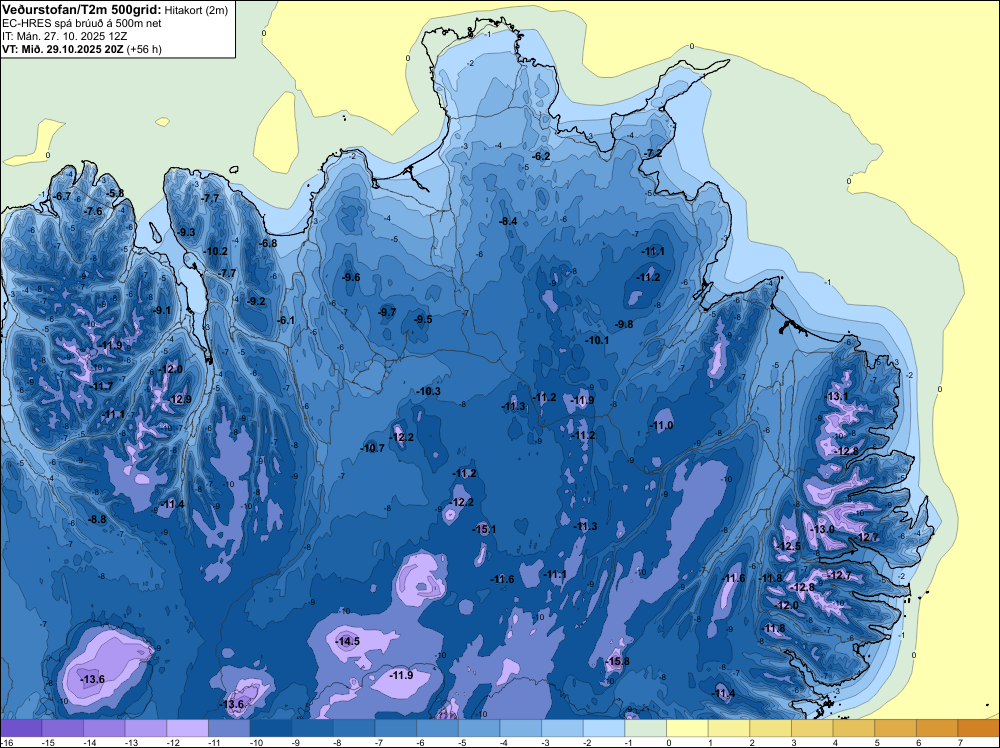
Task: Click the "-12.9" temperature label
Action: click(179, 400)
